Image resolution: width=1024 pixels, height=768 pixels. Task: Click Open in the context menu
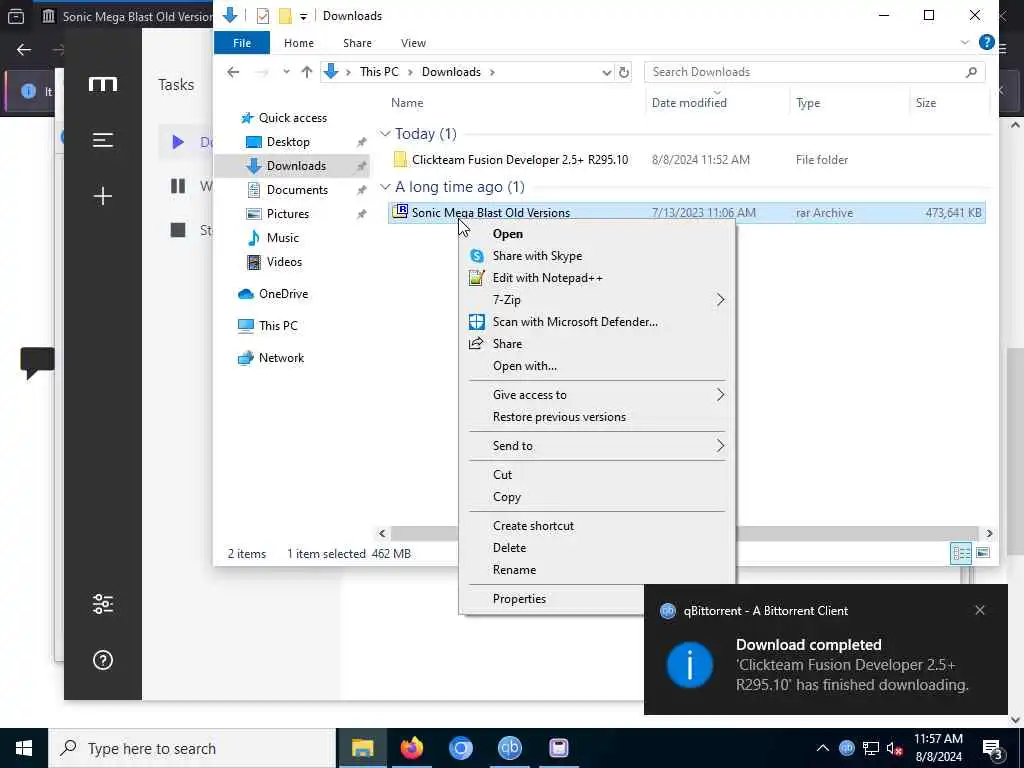[x=597, y=234]
